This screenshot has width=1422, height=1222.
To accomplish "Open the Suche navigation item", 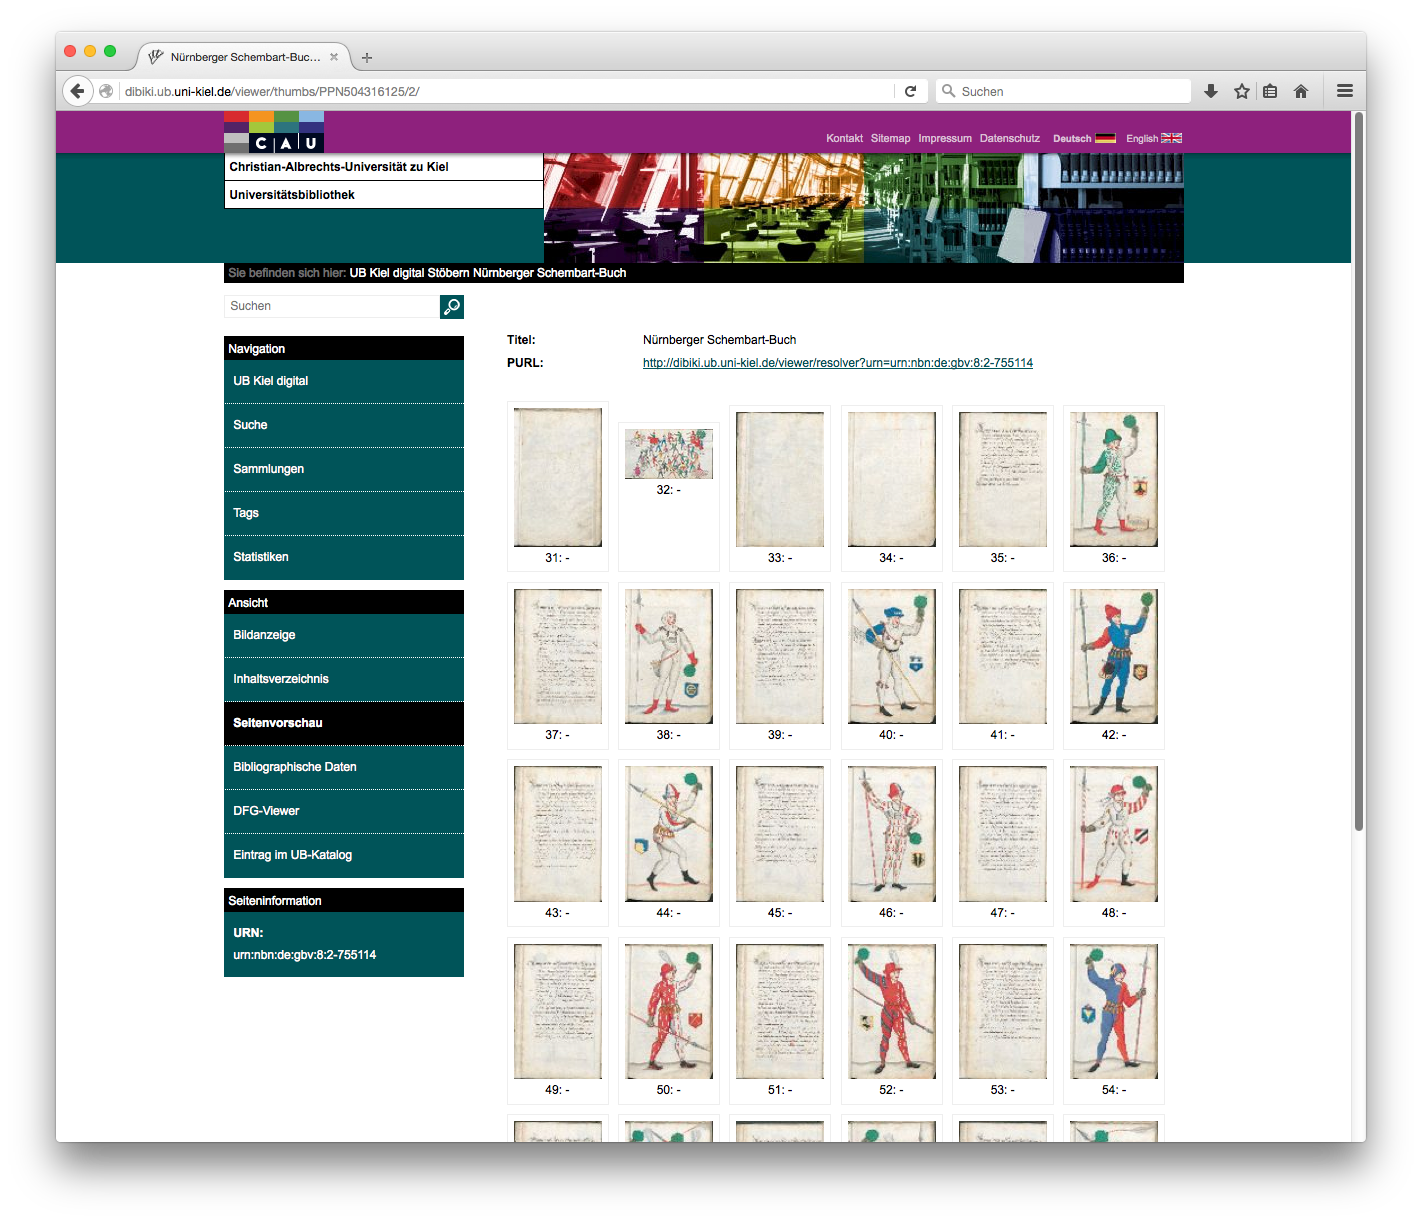I will point(344,425).
